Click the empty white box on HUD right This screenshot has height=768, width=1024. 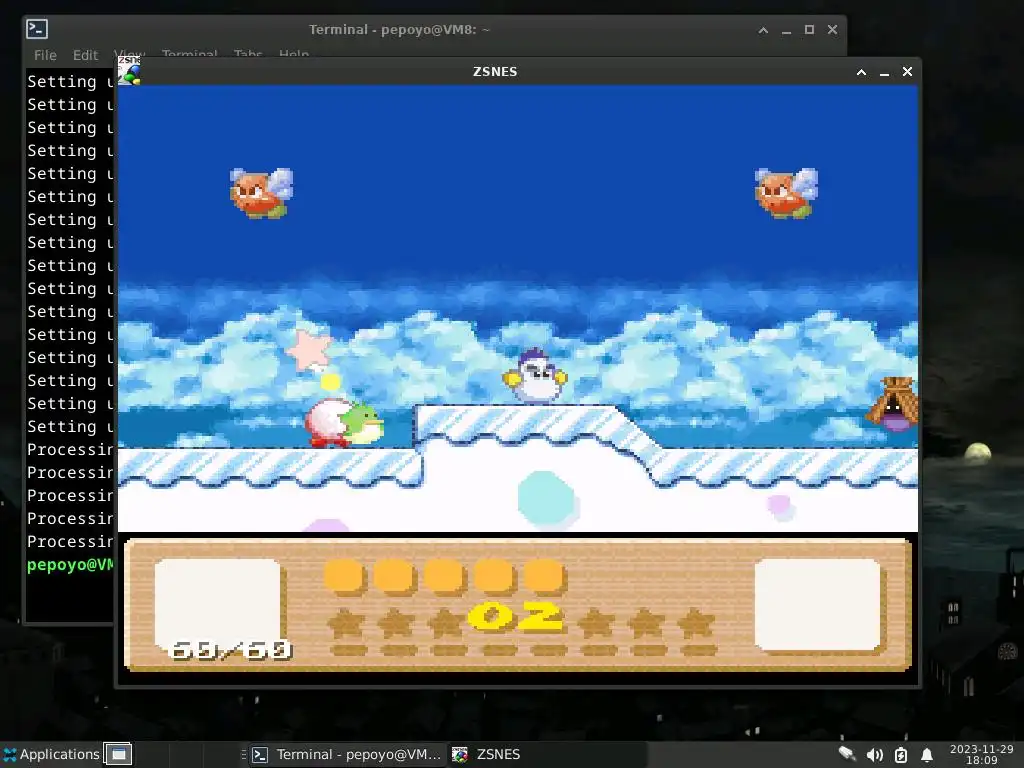pos(818,605)
